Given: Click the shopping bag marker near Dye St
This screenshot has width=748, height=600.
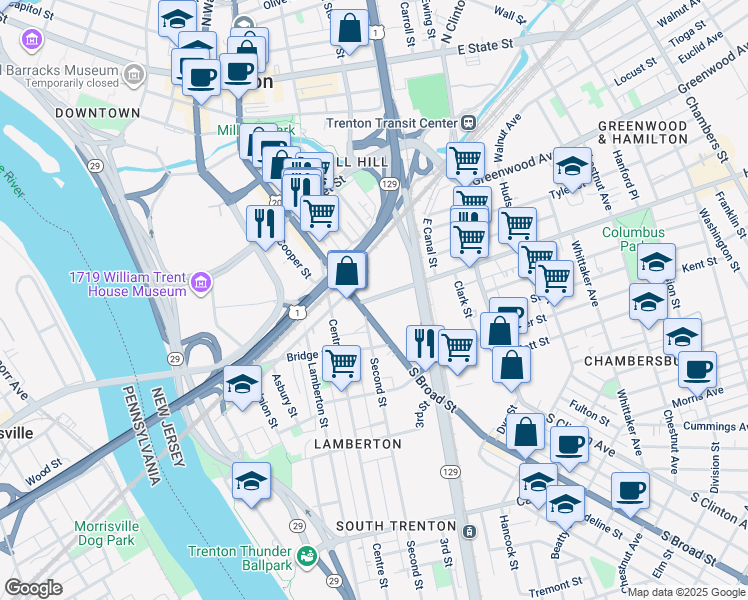Looking at the screenshot, I should pos(525,436).
